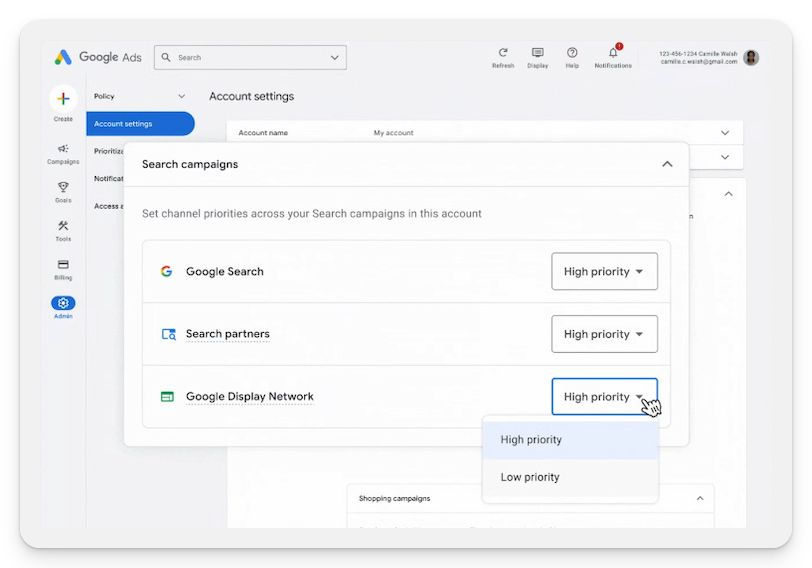Open the Notifications menu item in sidebar

coord(109,179)
